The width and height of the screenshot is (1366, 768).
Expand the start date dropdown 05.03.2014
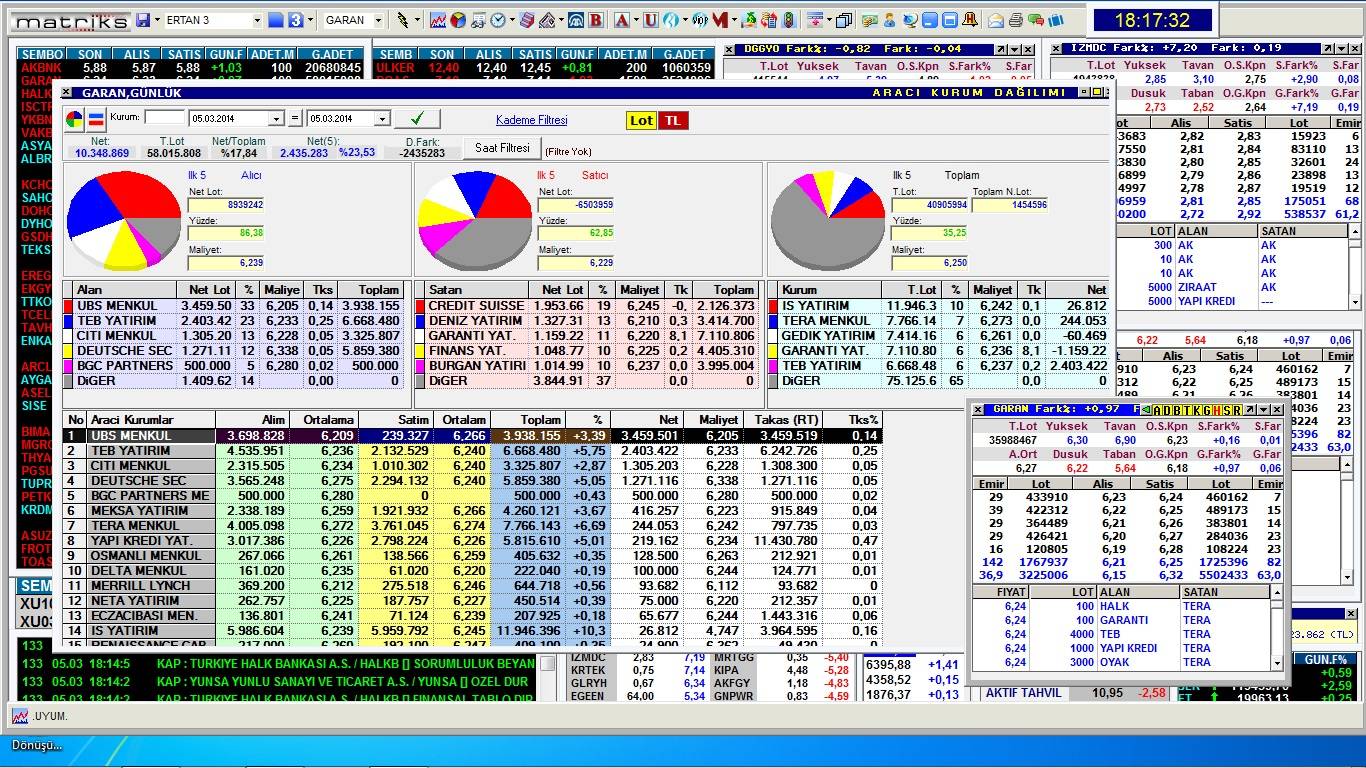[x=277, y=119]
